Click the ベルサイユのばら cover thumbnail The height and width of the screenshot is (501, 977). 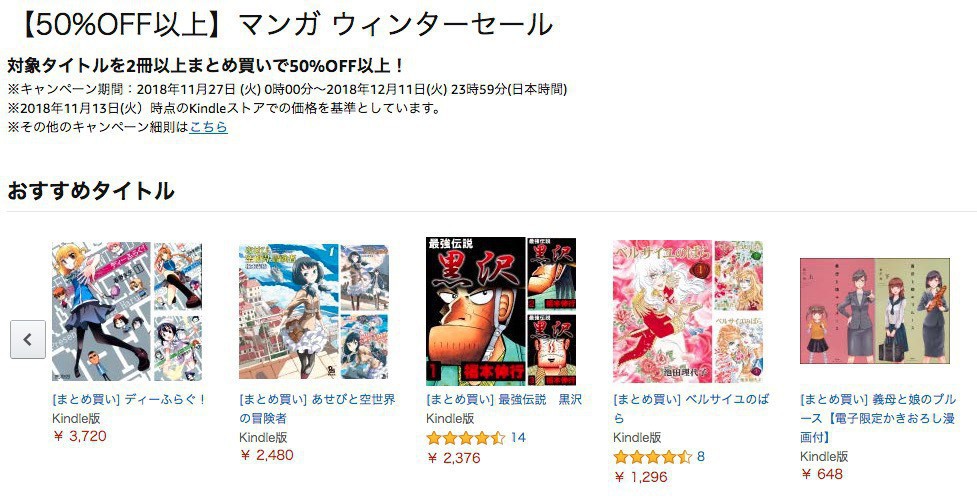pos(688,311)
